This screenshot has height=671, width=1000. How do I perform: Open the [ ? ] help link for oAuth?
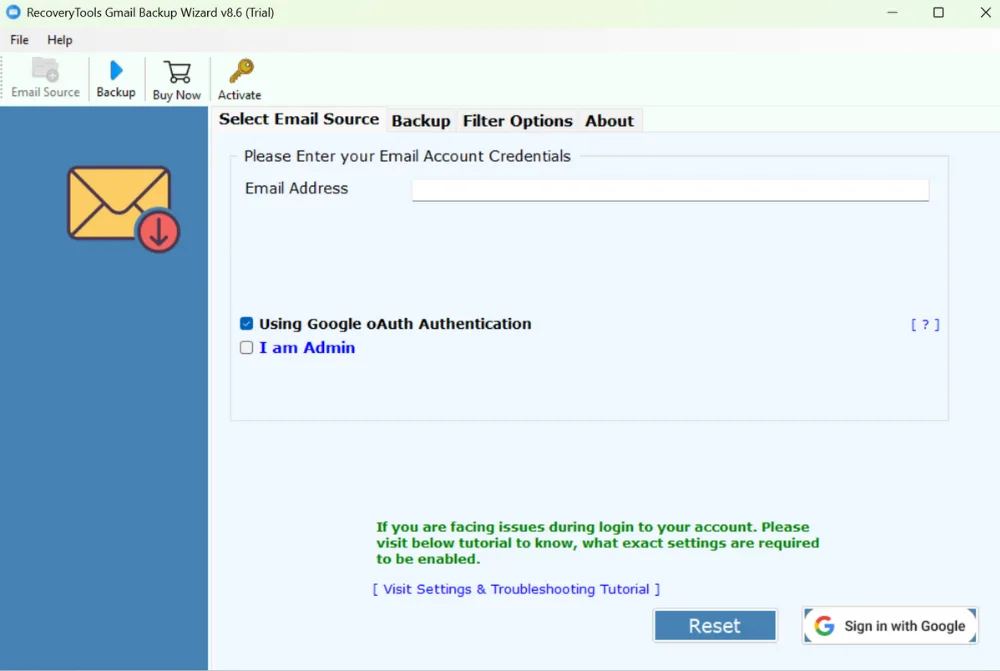tap(925, 324)
